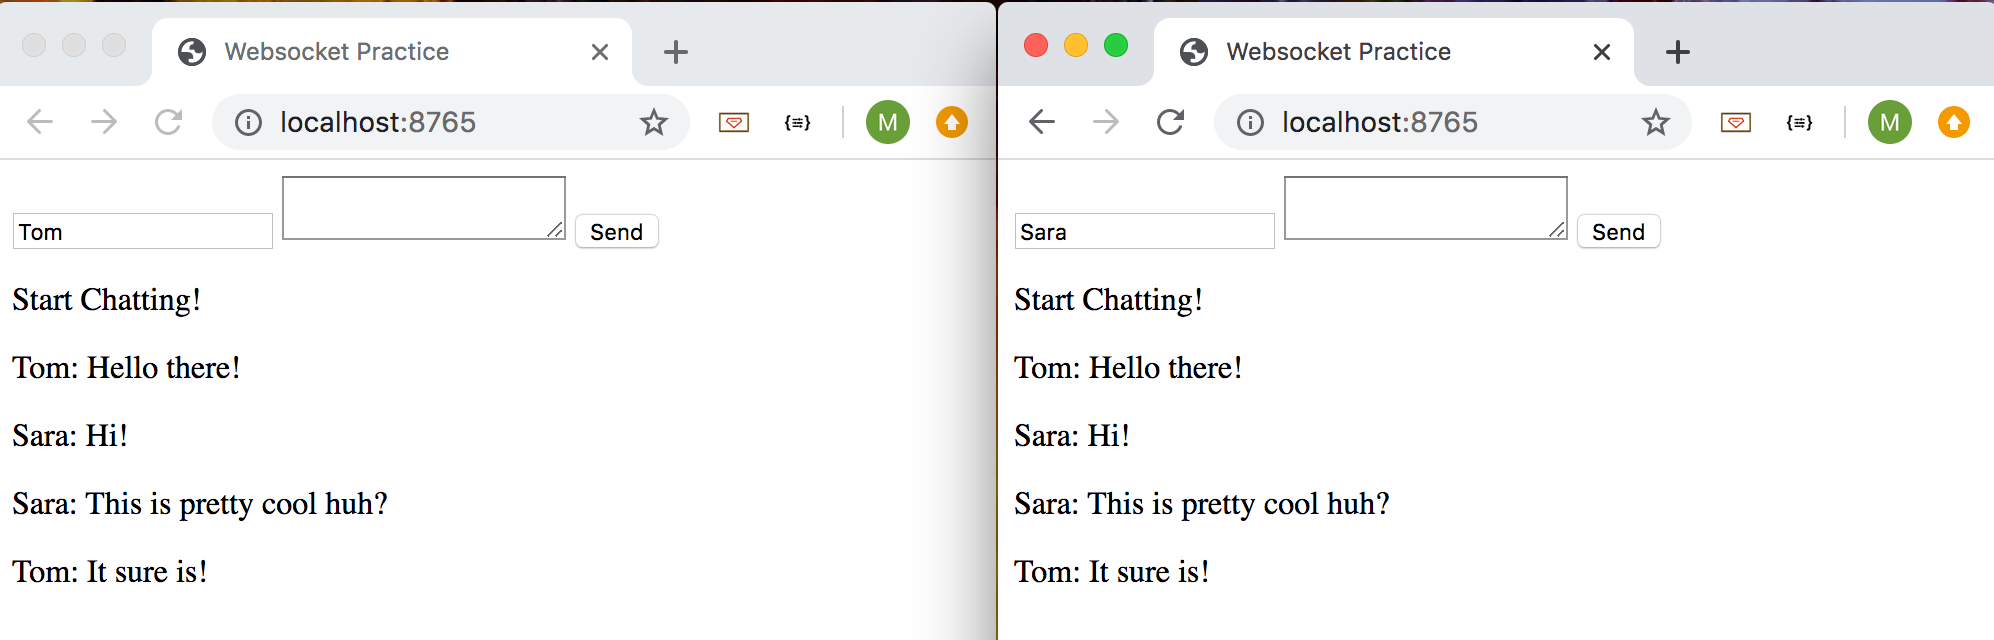The height and width of the screenshot is (640, 1994).
Task: Click orange update arrow icon in right window
Action: 1954,122
